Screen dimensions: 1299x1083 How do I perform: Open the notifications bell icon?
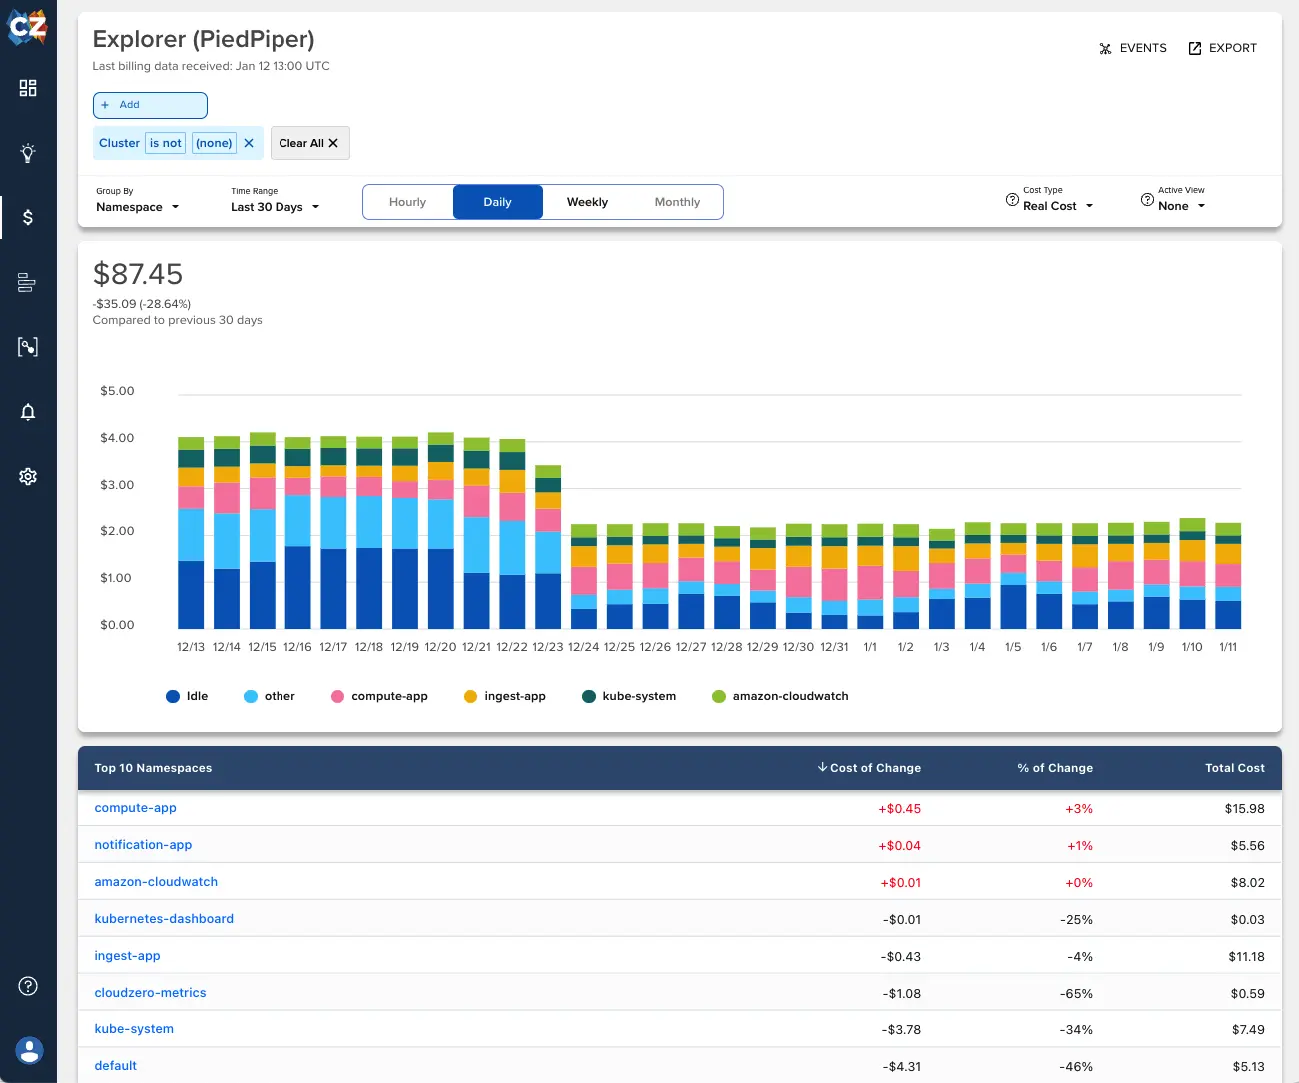[27, 411]
